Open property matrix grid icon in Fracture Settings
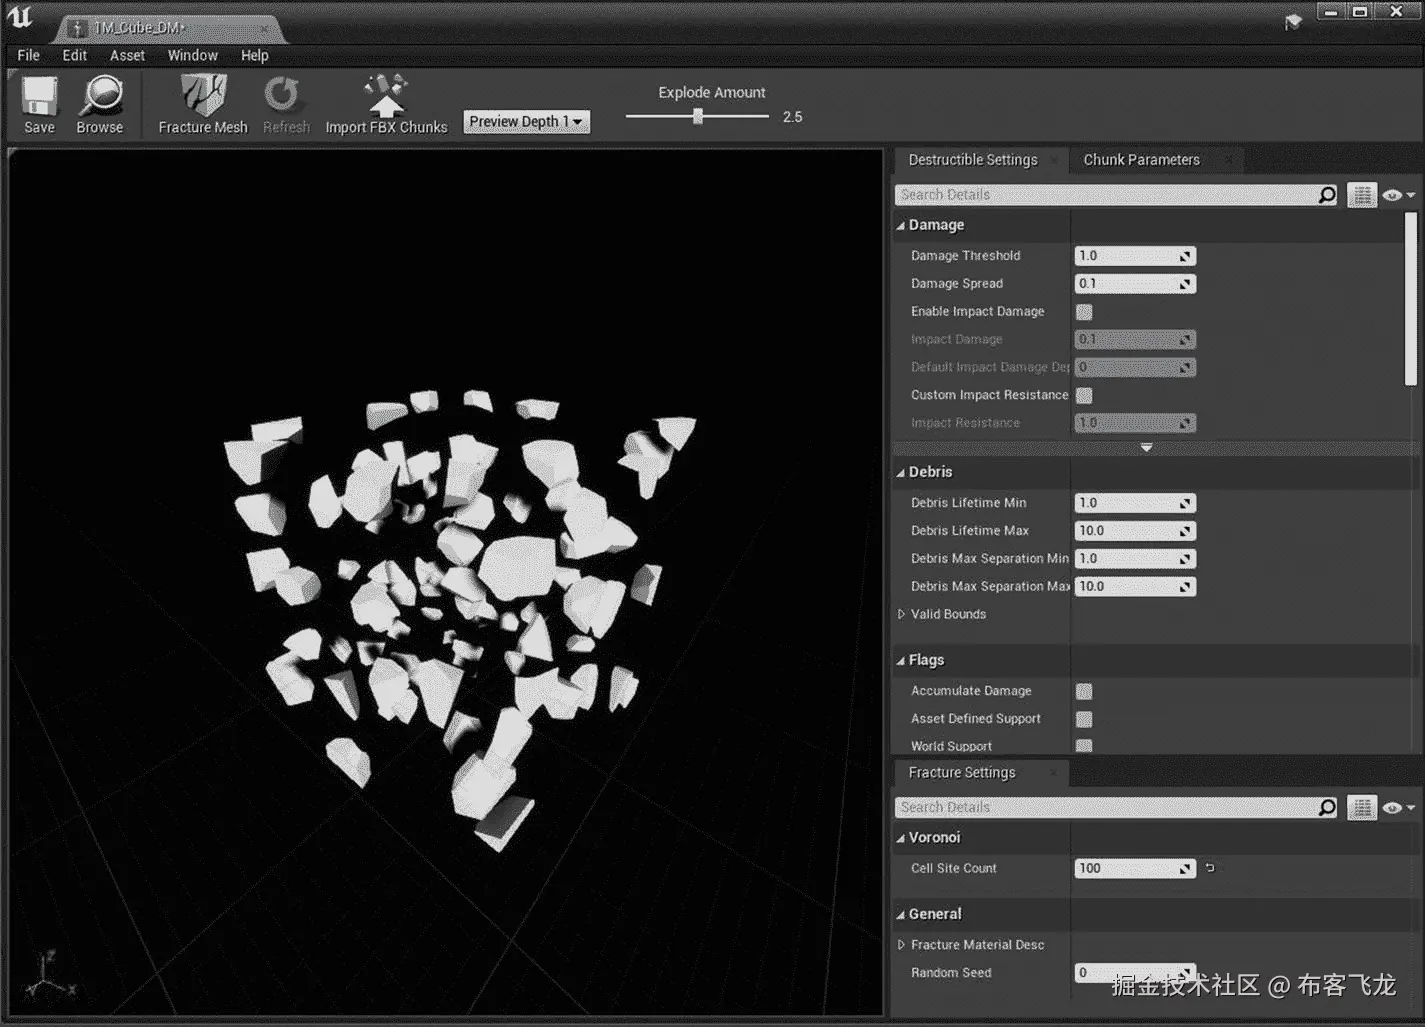The width and height of the screenshot is (1425, 1027). point(1362,807)
